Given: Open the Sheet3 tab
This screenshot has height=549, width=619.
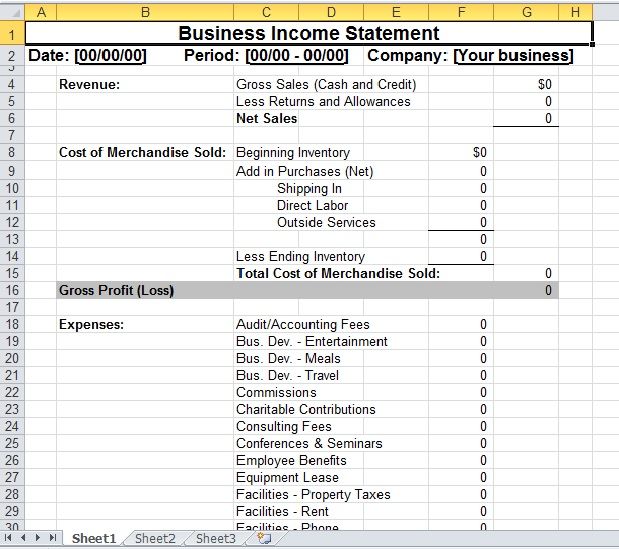Looking at the screenshot, I should 216,538.
